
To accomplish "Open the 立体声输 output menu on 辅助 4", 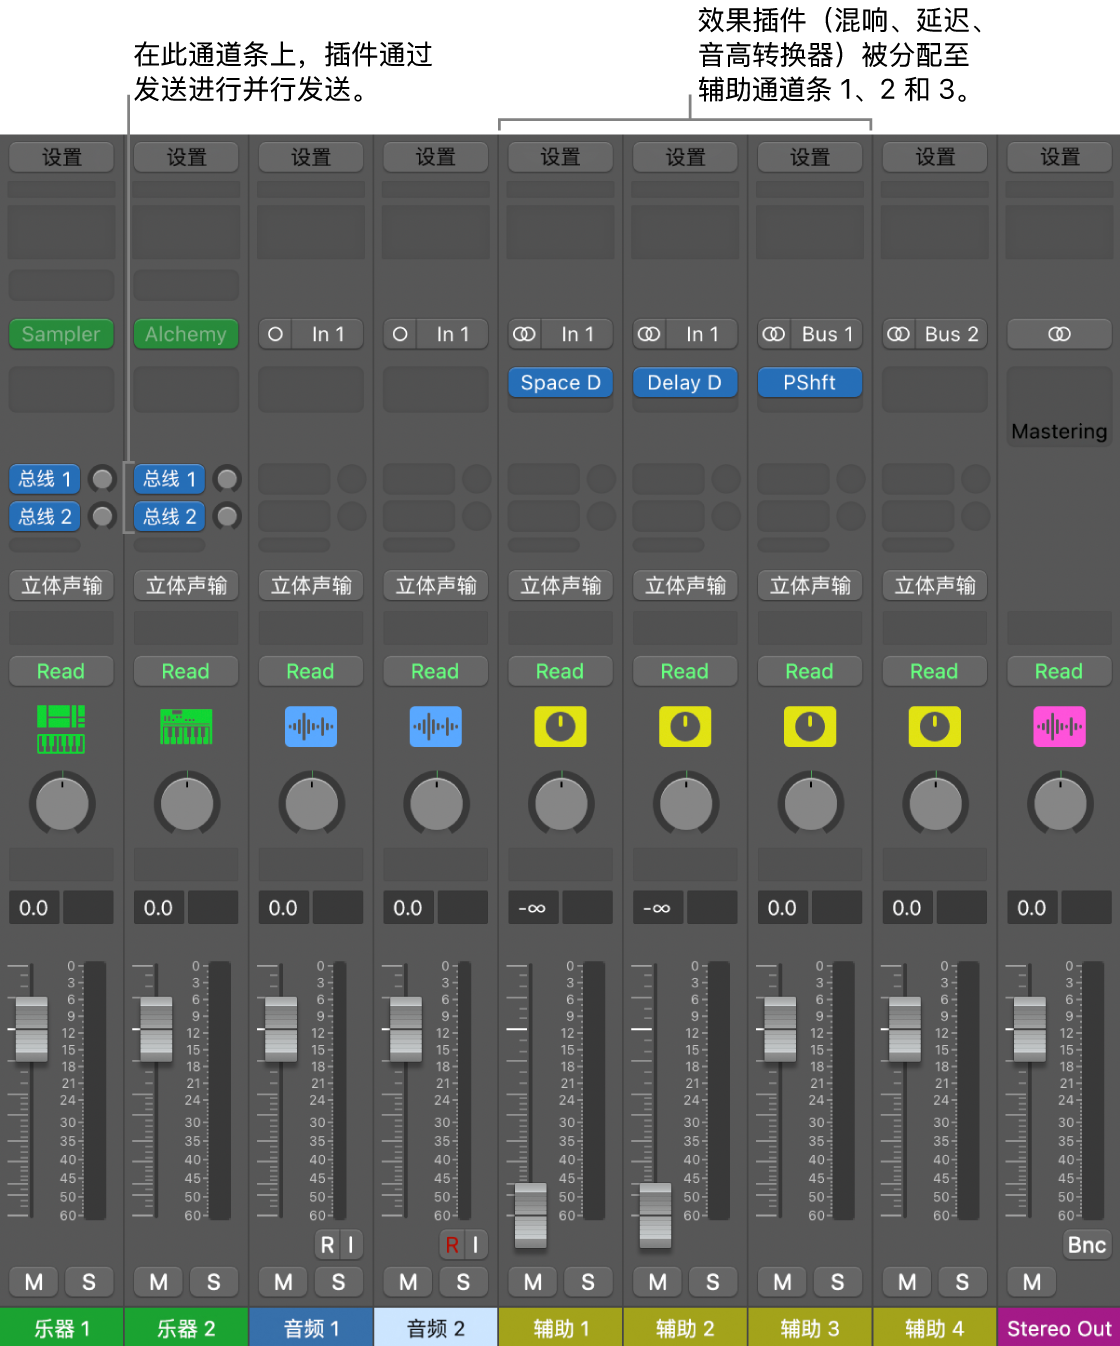I will 935,585.
